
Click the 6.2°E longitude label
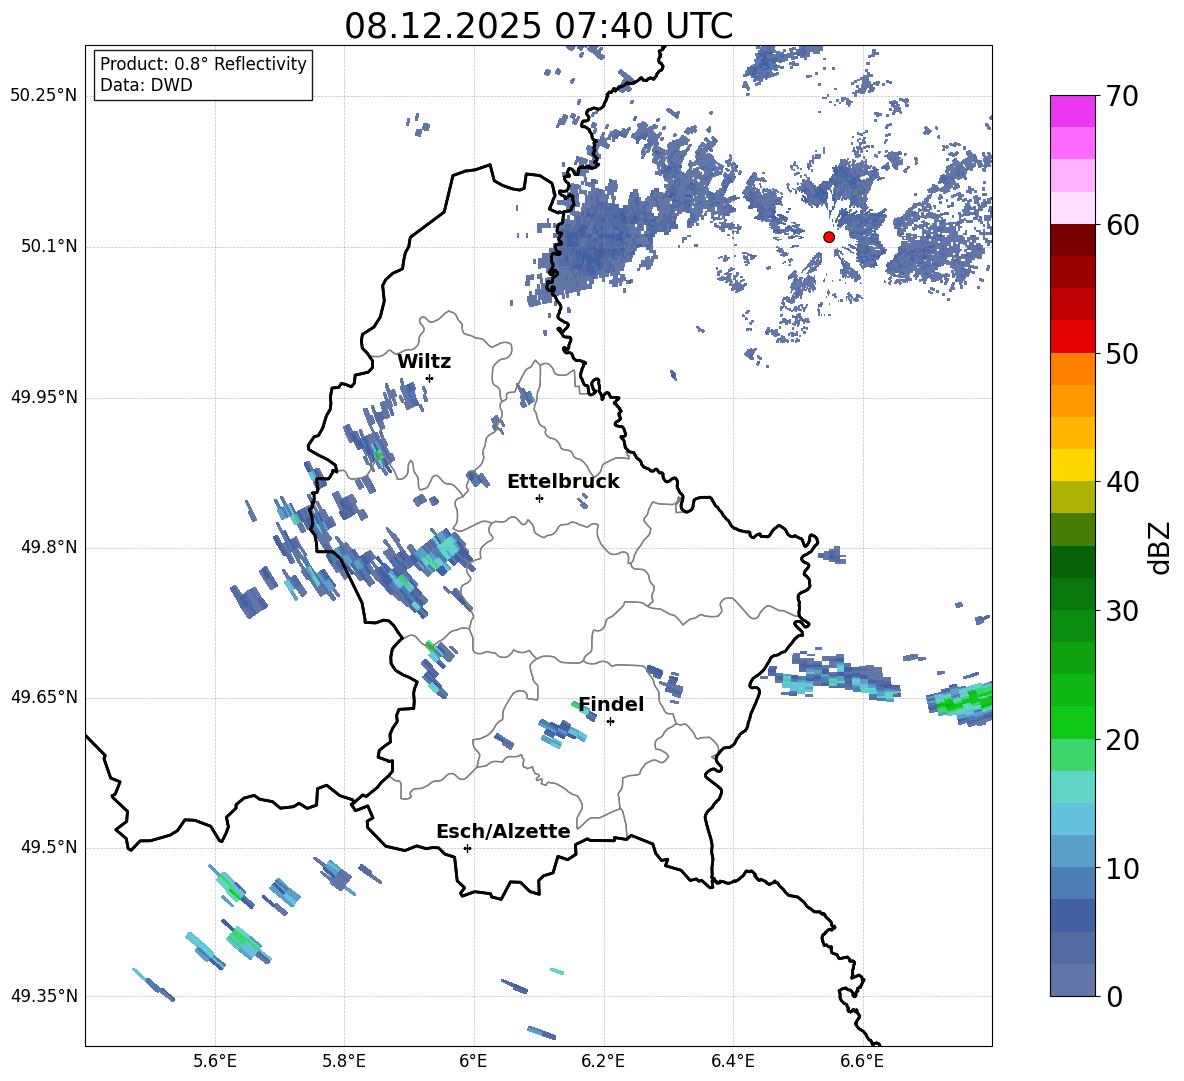tap(603, 1061)
